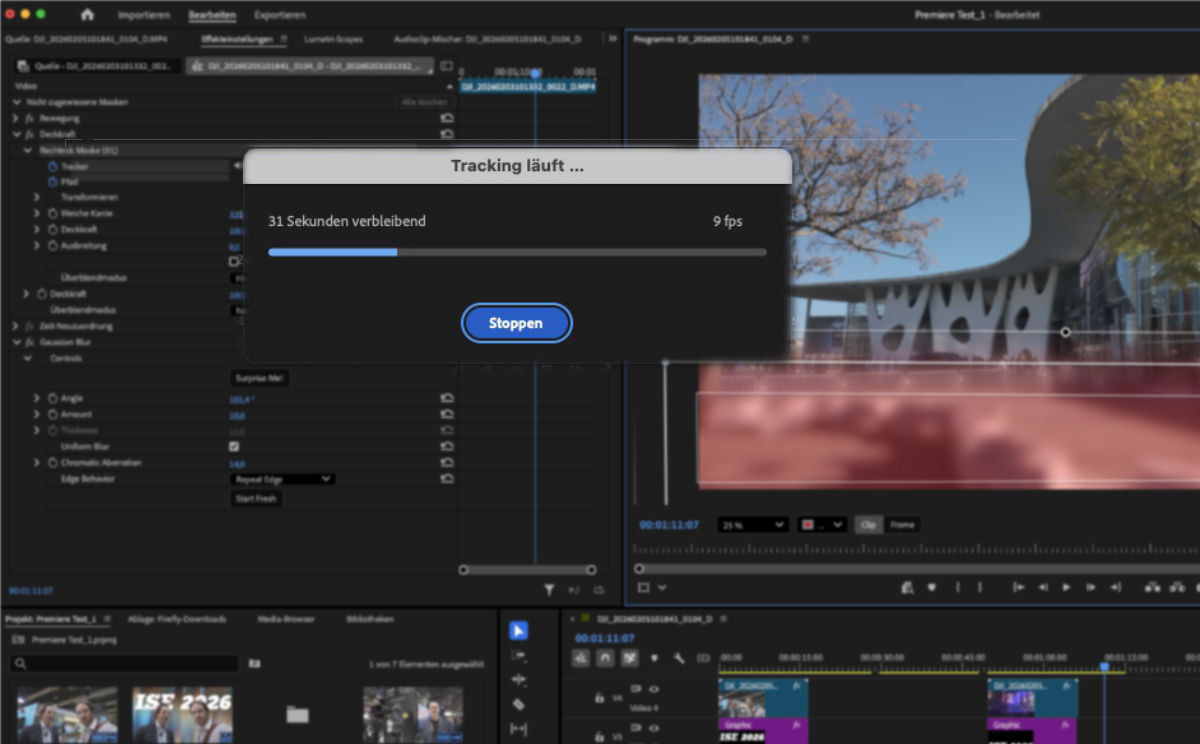Create new bin in Project panel
The image size is (1200, 744).
pos(255,663)
